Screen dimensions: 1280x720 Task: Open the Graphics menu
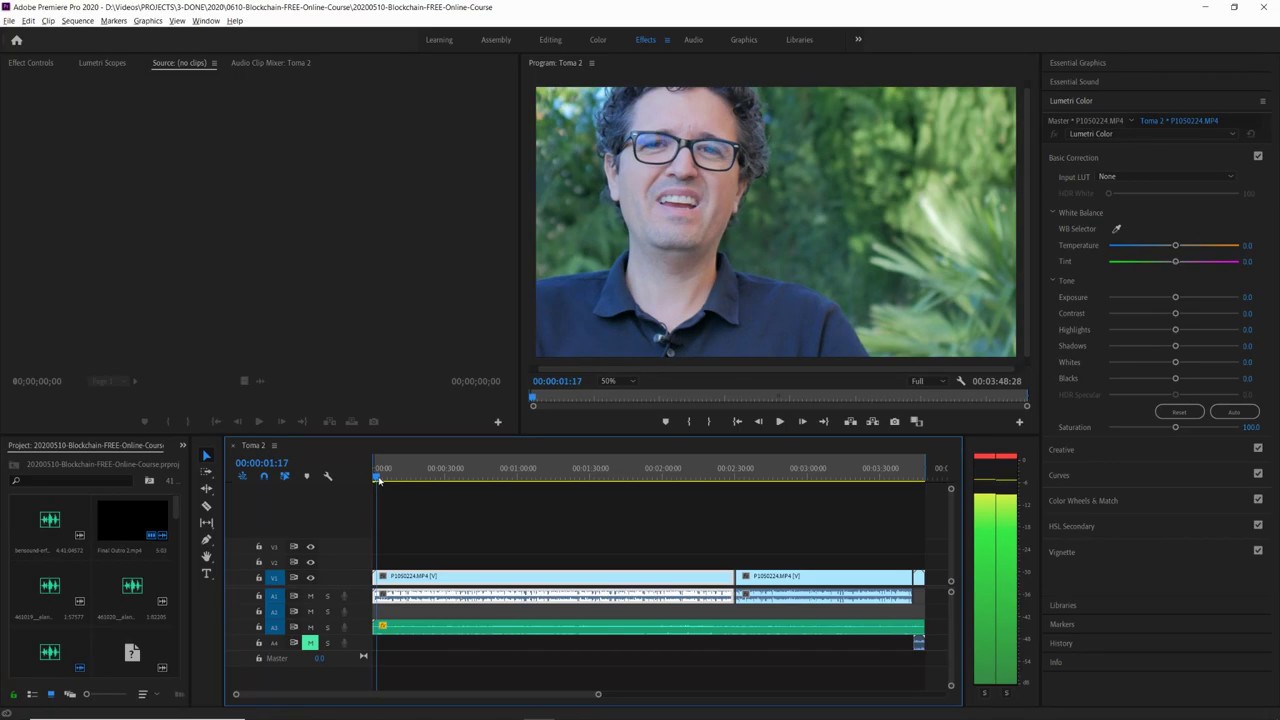[147, 21]
